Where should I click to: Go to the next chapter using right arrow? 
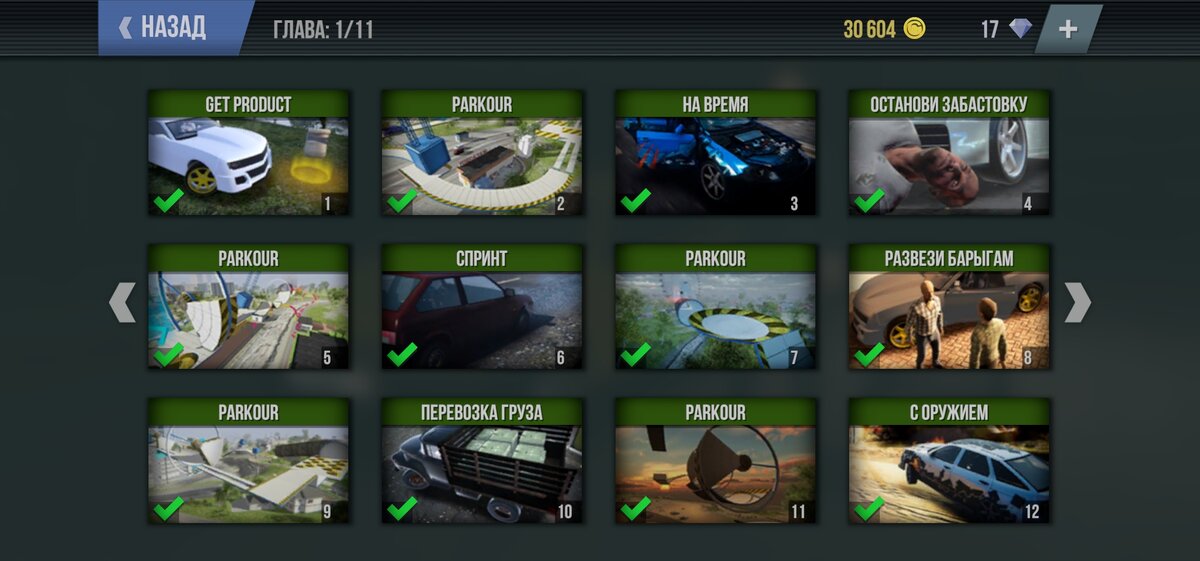pyautogui.click(x=1078, y=302)
